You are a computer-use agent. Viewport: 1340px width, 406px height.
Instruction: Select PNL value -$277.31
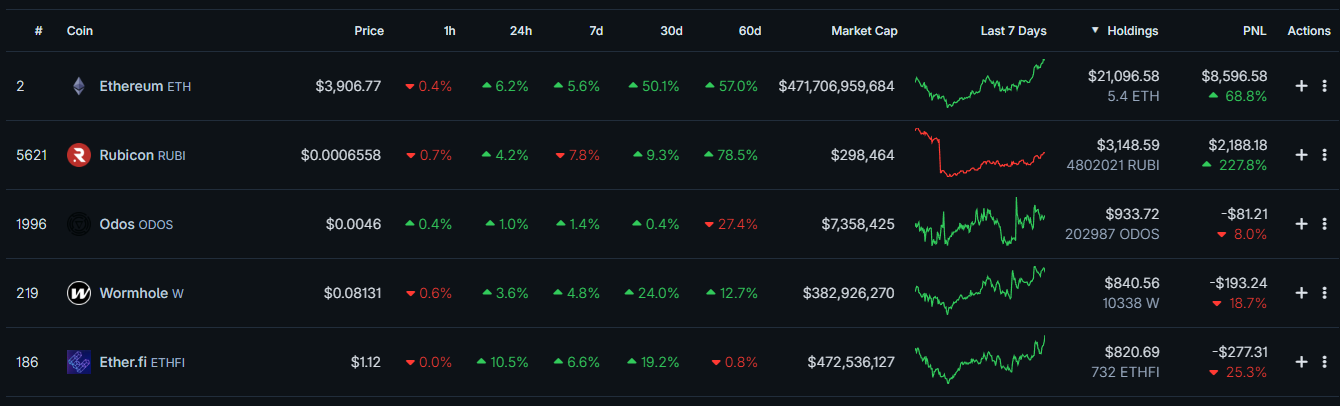click(1240, 352)
